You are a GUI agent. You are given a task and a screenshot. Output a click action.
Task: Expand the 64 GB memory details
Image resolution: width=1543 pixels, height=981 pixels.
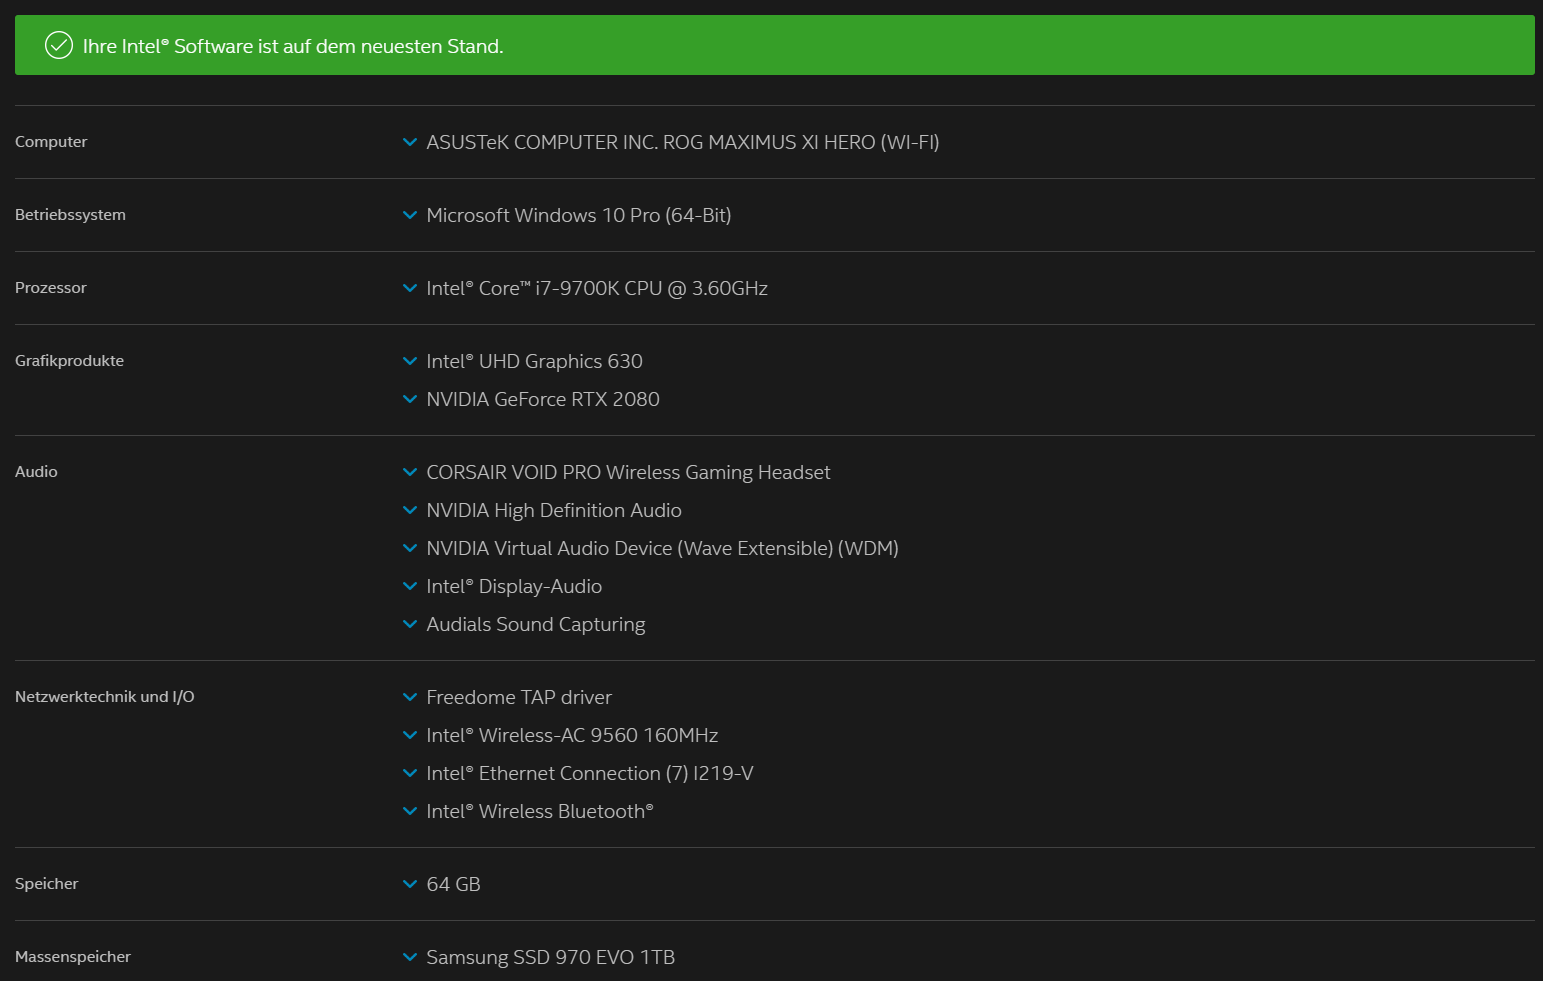tap(409, 884)
